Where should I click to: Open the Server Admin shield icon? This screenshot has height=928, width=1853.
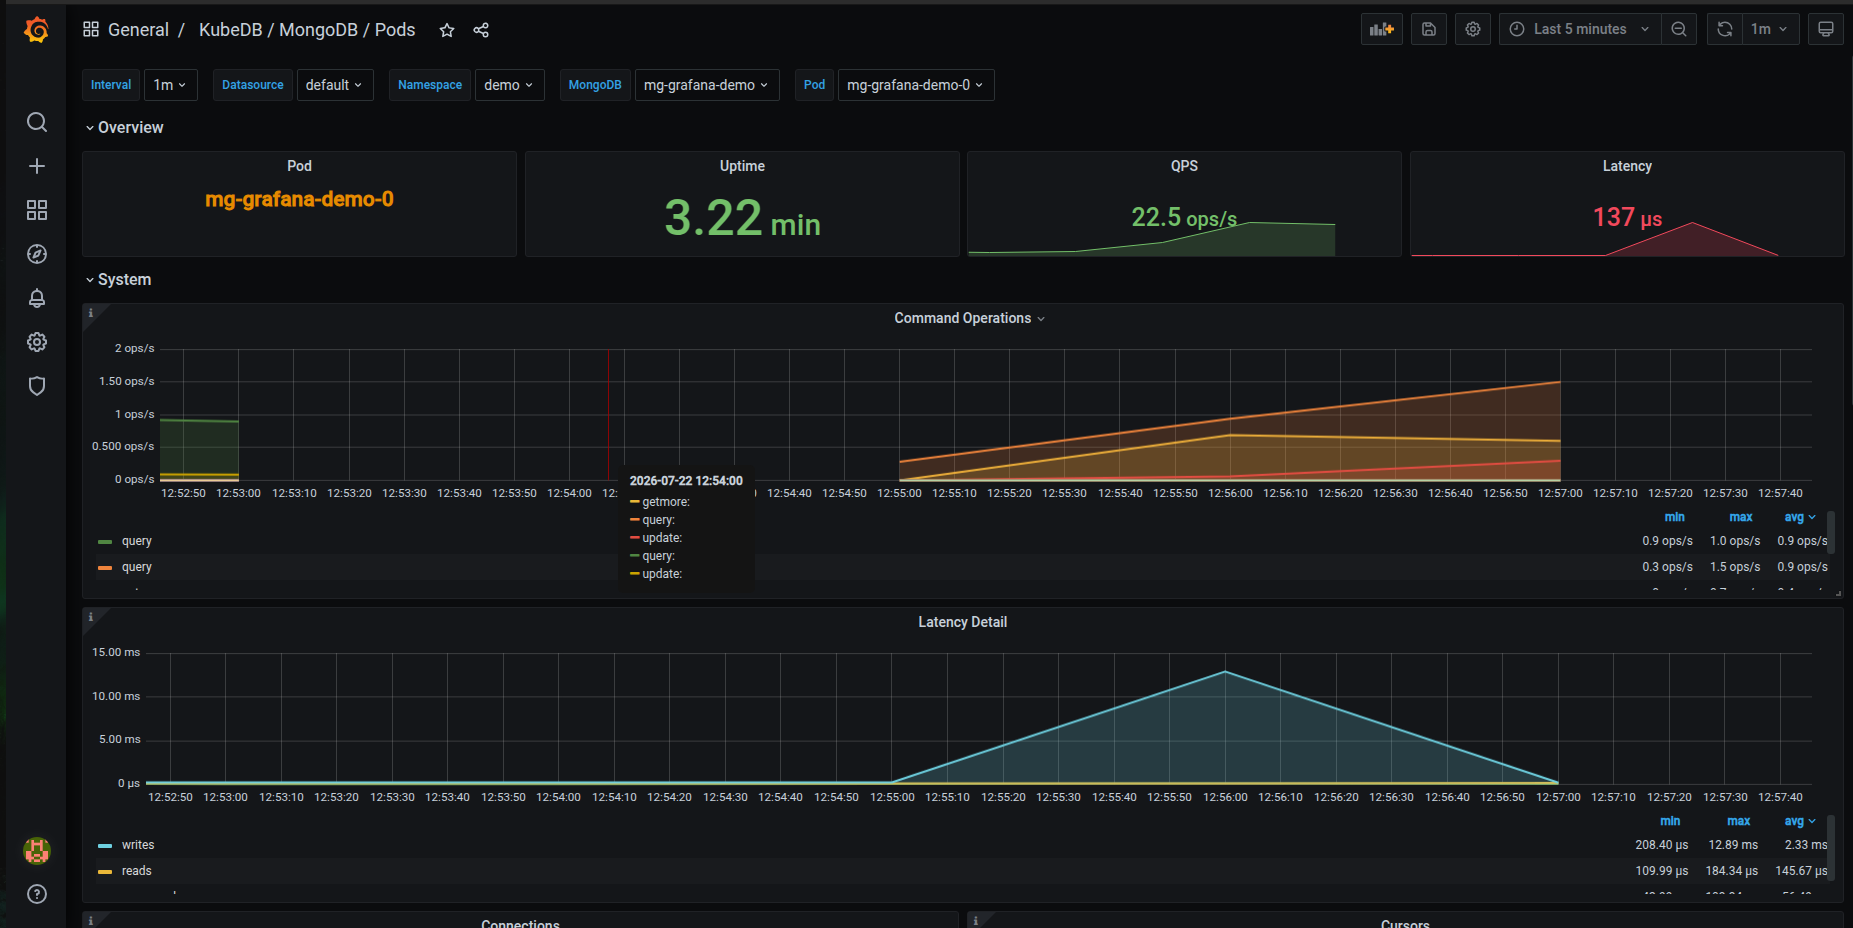37,386
